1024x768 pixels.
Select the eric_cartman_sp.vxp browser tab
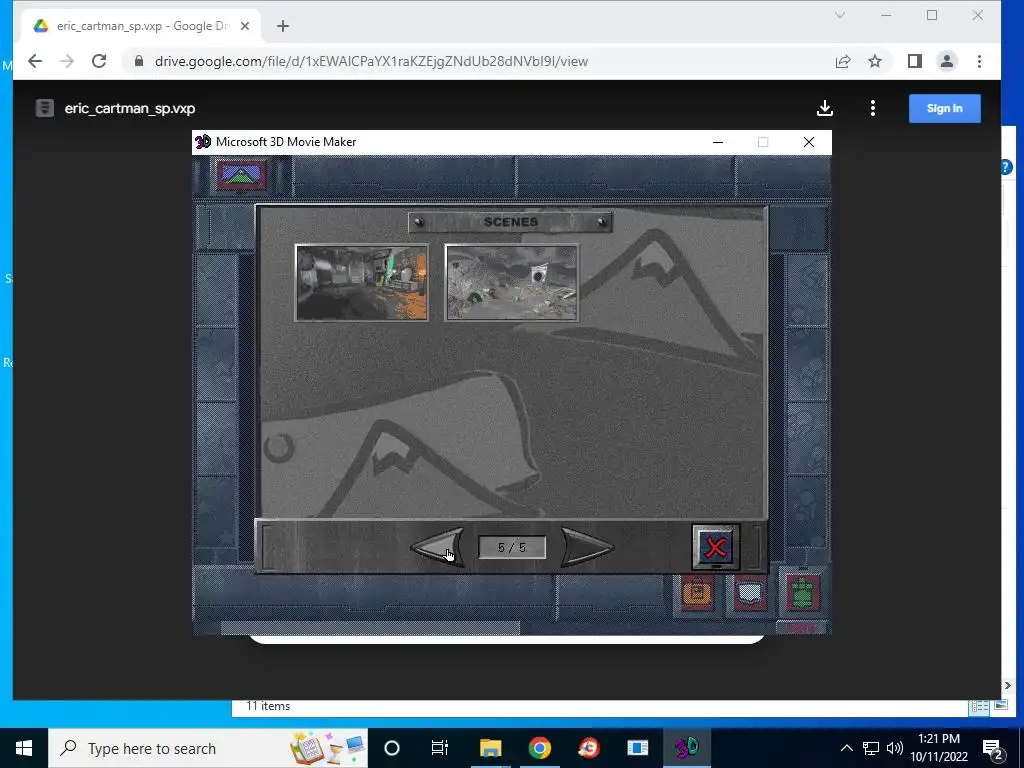(x=140, y=26)
